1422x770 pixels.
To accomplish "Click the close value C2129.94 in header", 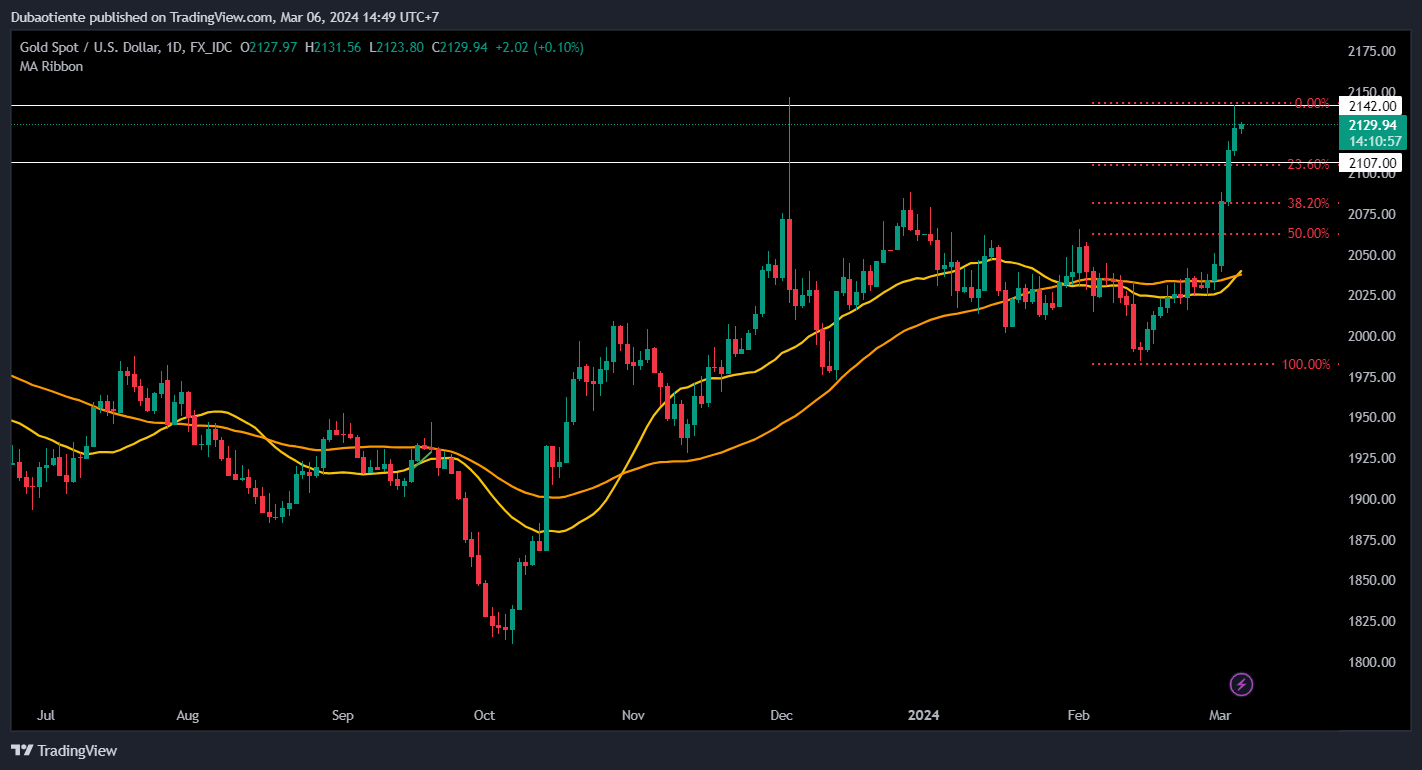I will pos(459,47).
